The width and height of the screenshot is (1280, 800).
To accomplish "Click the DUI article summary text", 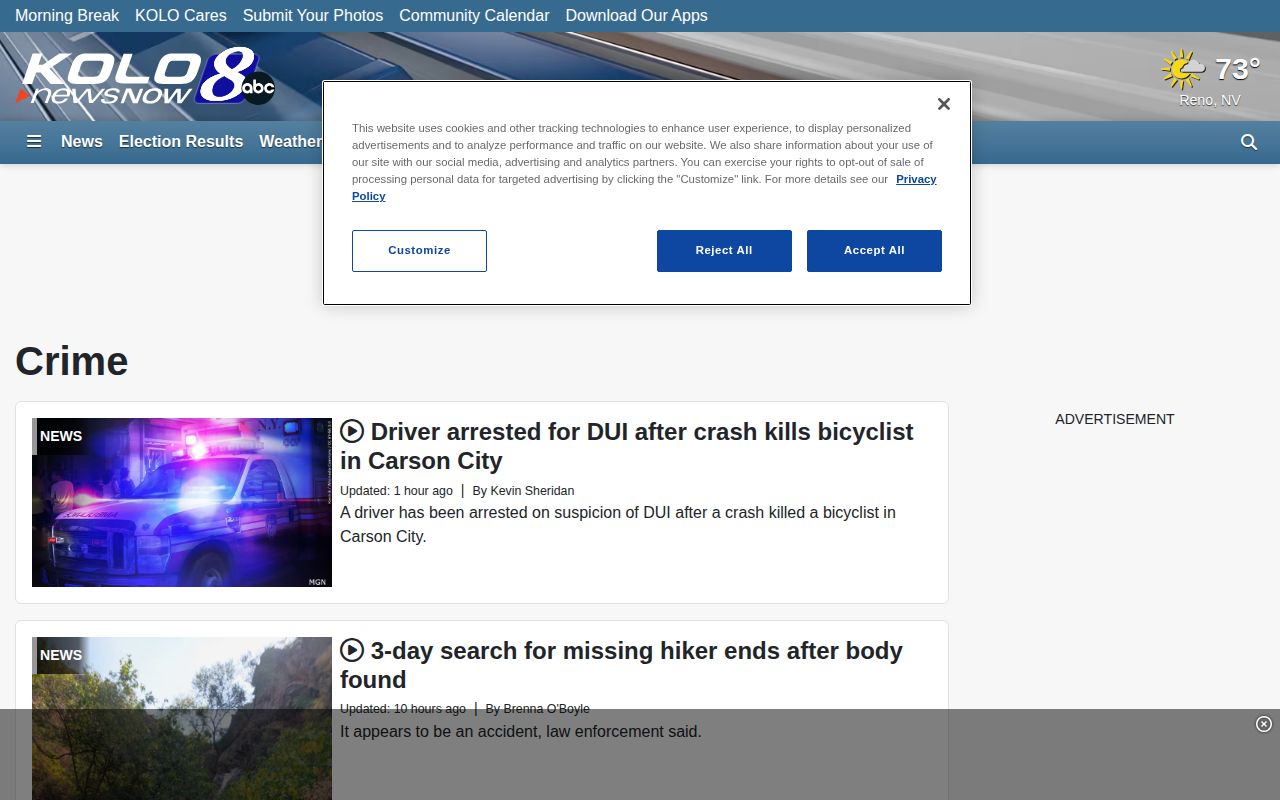I will point(618,524).
